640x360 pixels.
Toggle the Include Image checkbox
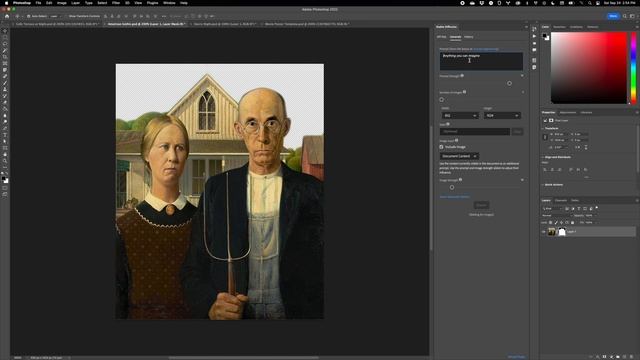pos(441,147)
